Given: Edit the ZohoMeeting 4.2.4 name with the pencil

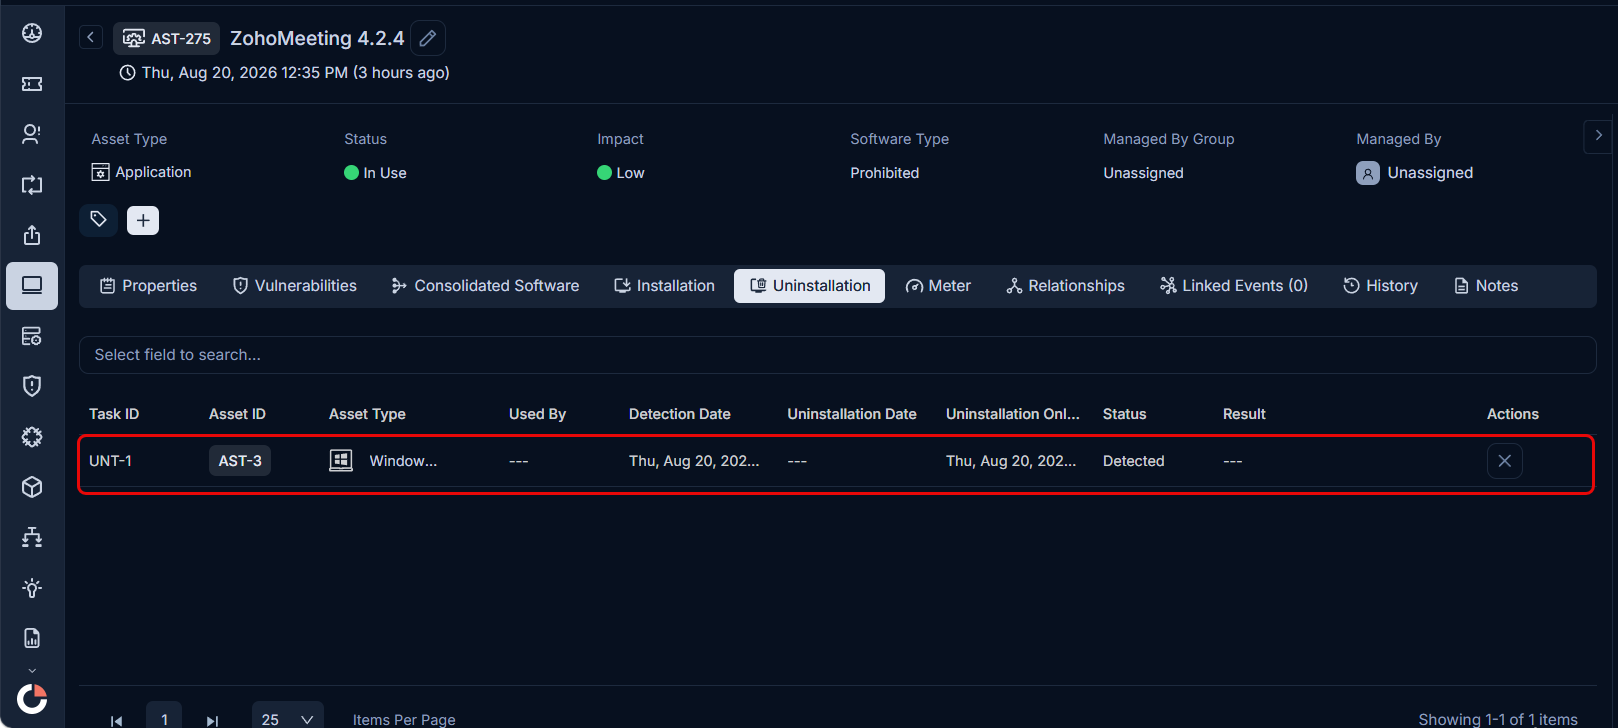Looking at the screenshot, I should [428, 38].
